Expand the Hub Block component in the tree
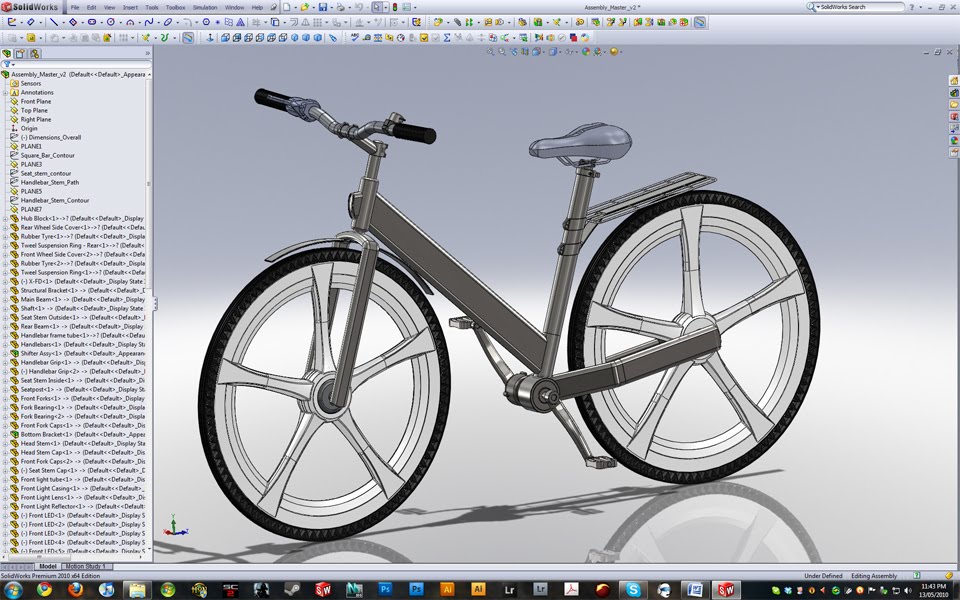Viewport: 960px width, 600px height. 5,219
